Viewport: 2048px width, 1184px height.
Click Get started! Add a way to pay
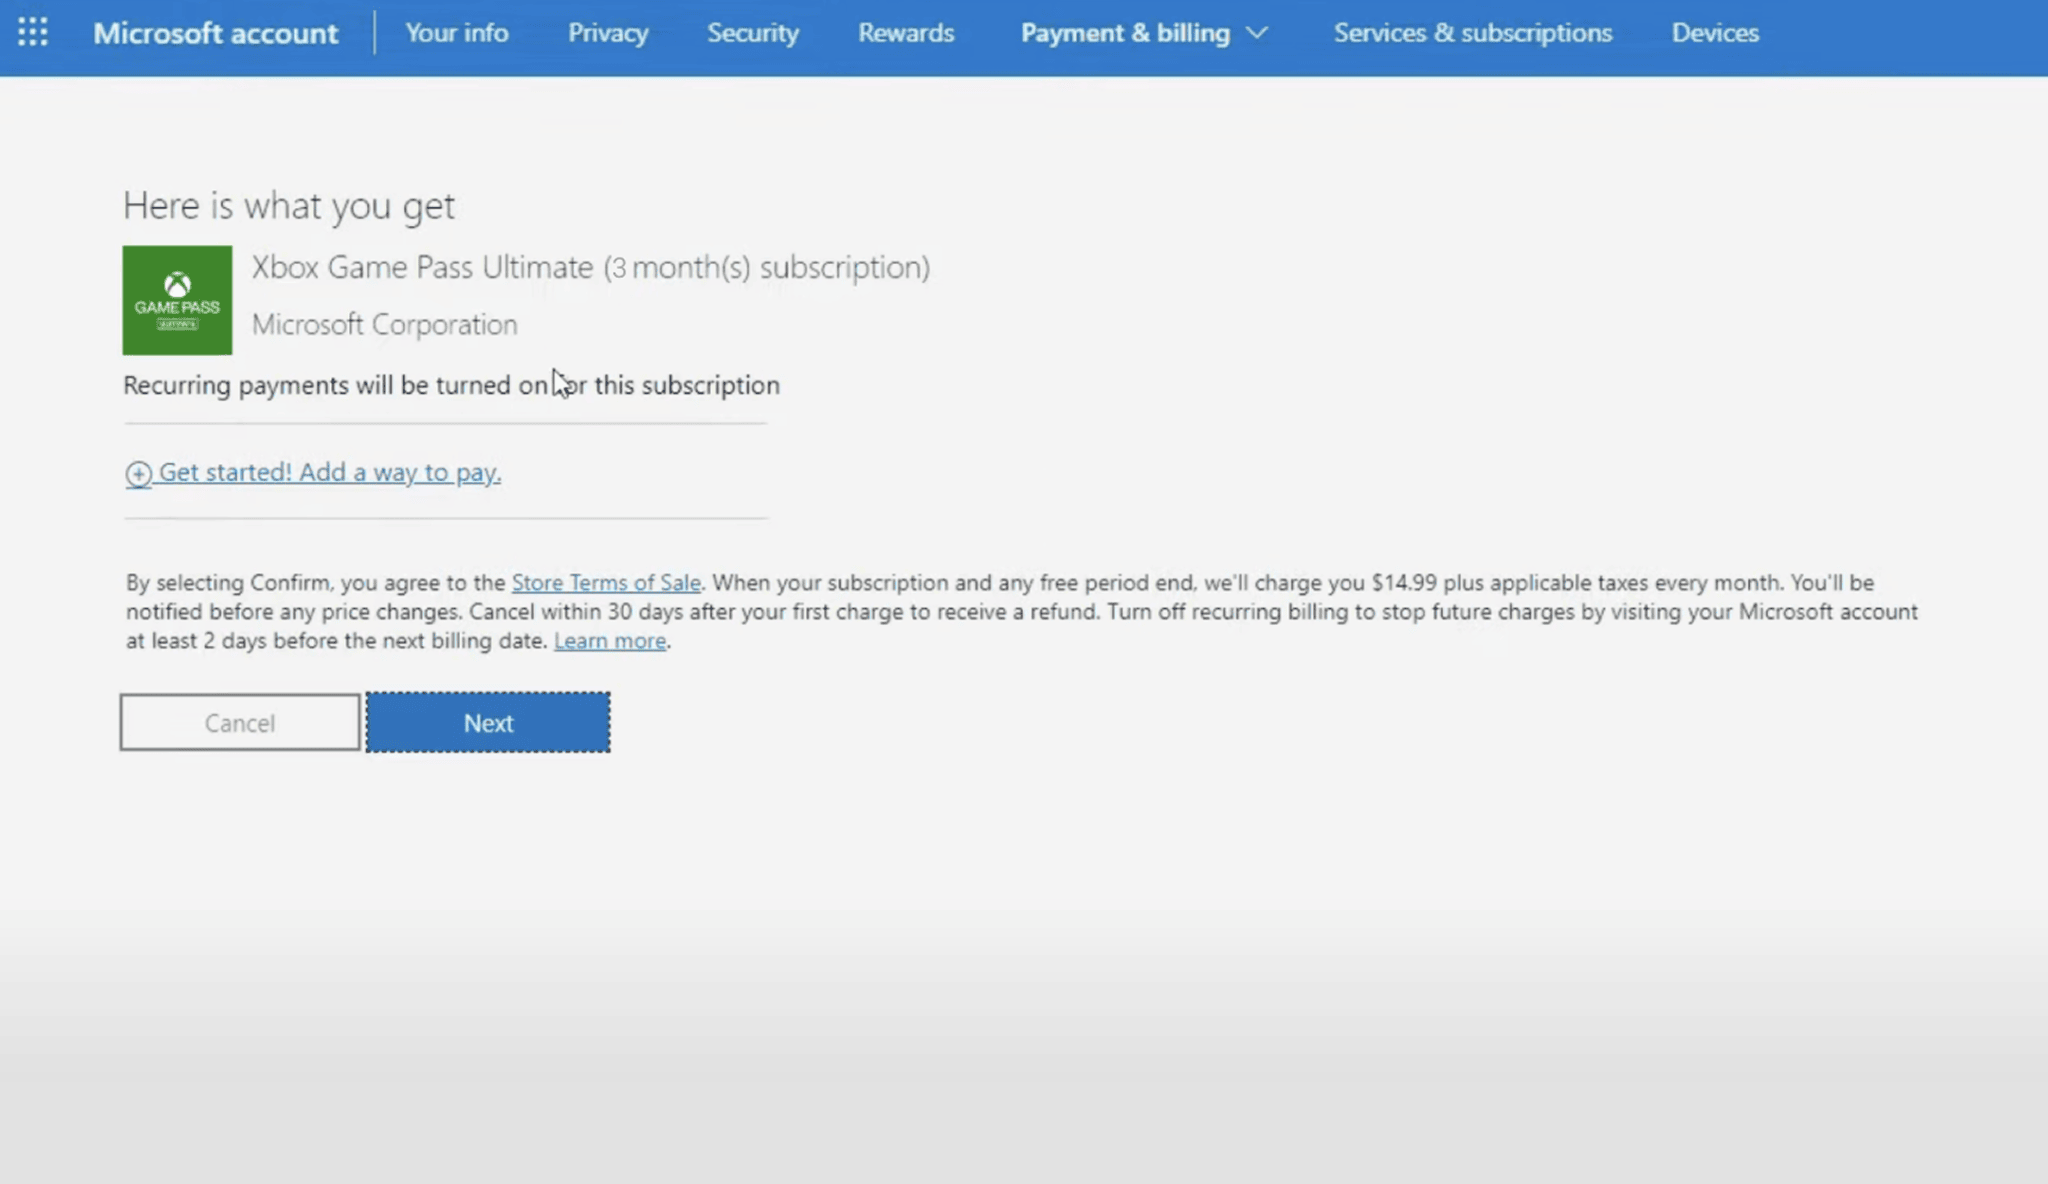(x=329, y=472)
